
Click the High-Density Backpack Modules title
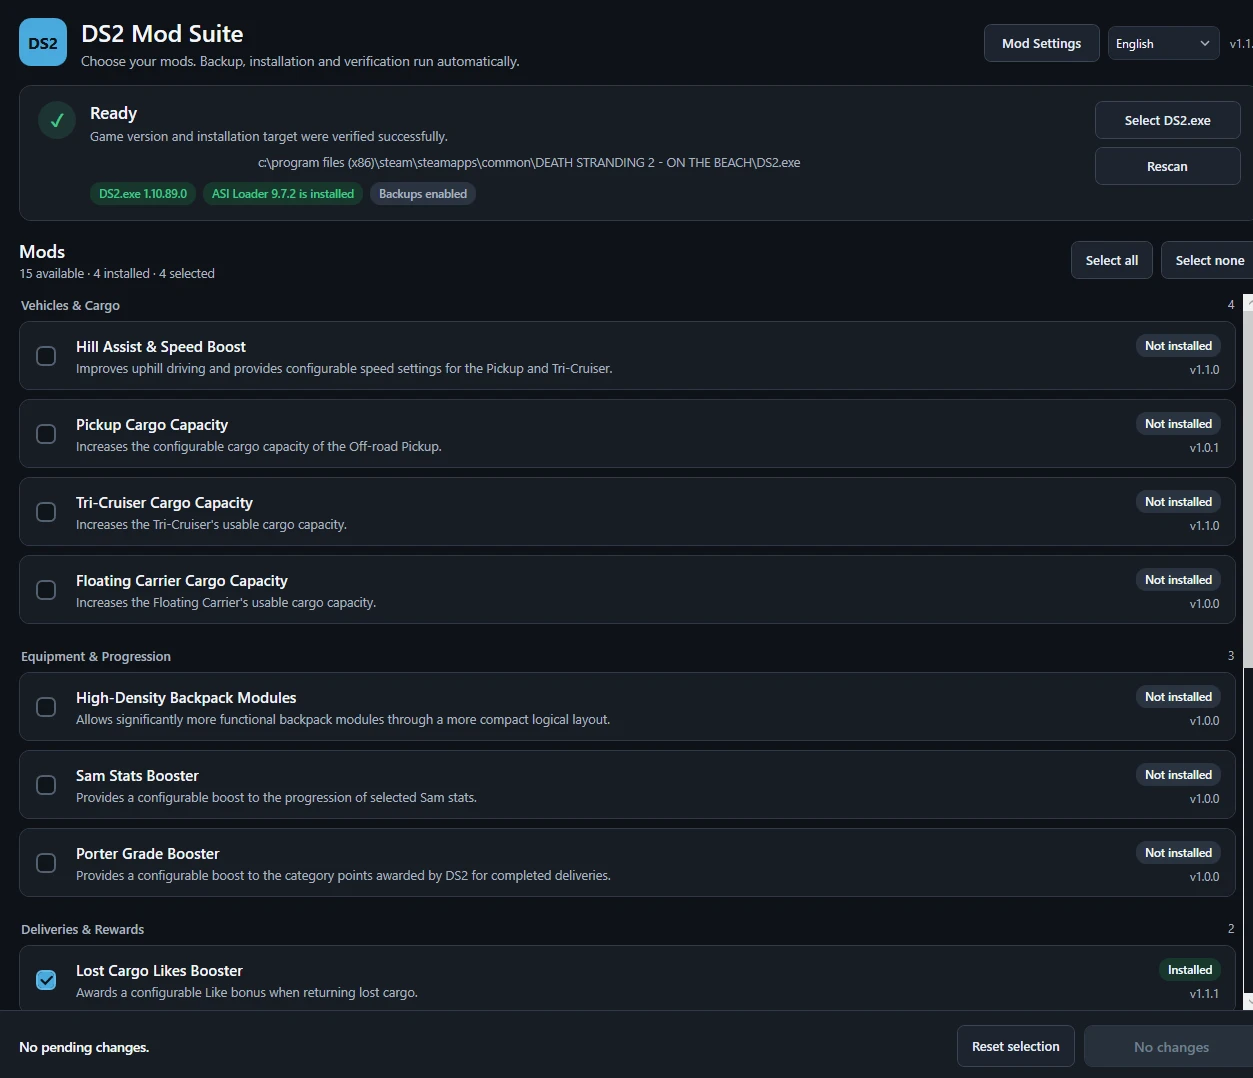pyautogui.click(x=186, y=698)
